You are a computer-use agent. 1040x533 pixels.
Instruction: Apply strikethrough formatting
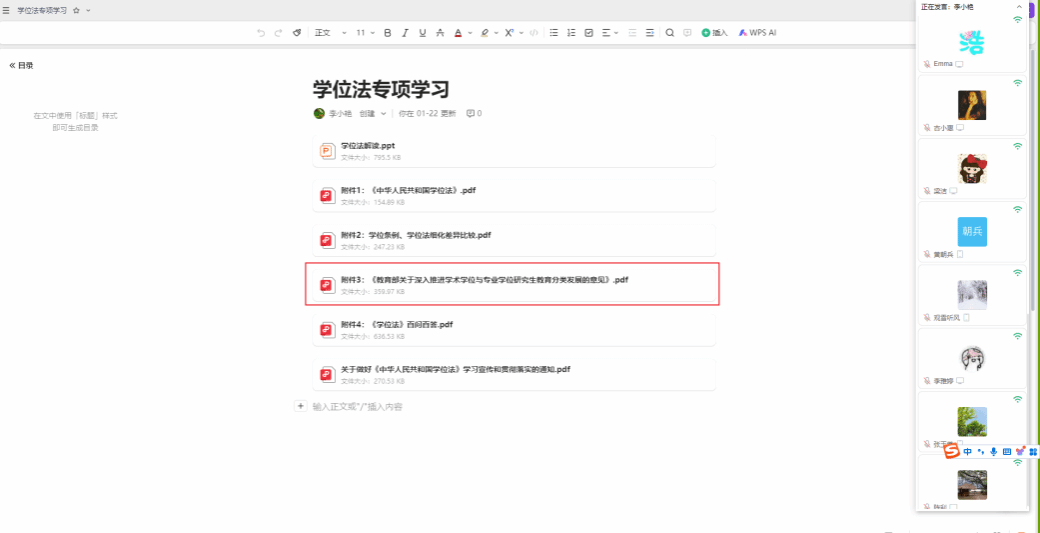click(x=439, y=33)
